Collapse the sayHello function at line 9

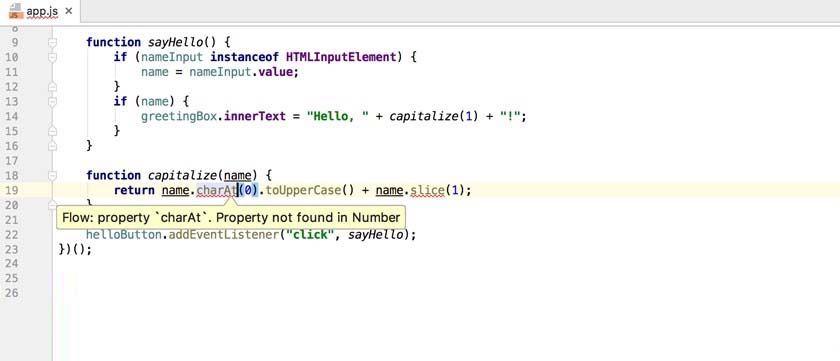[52, 42]
